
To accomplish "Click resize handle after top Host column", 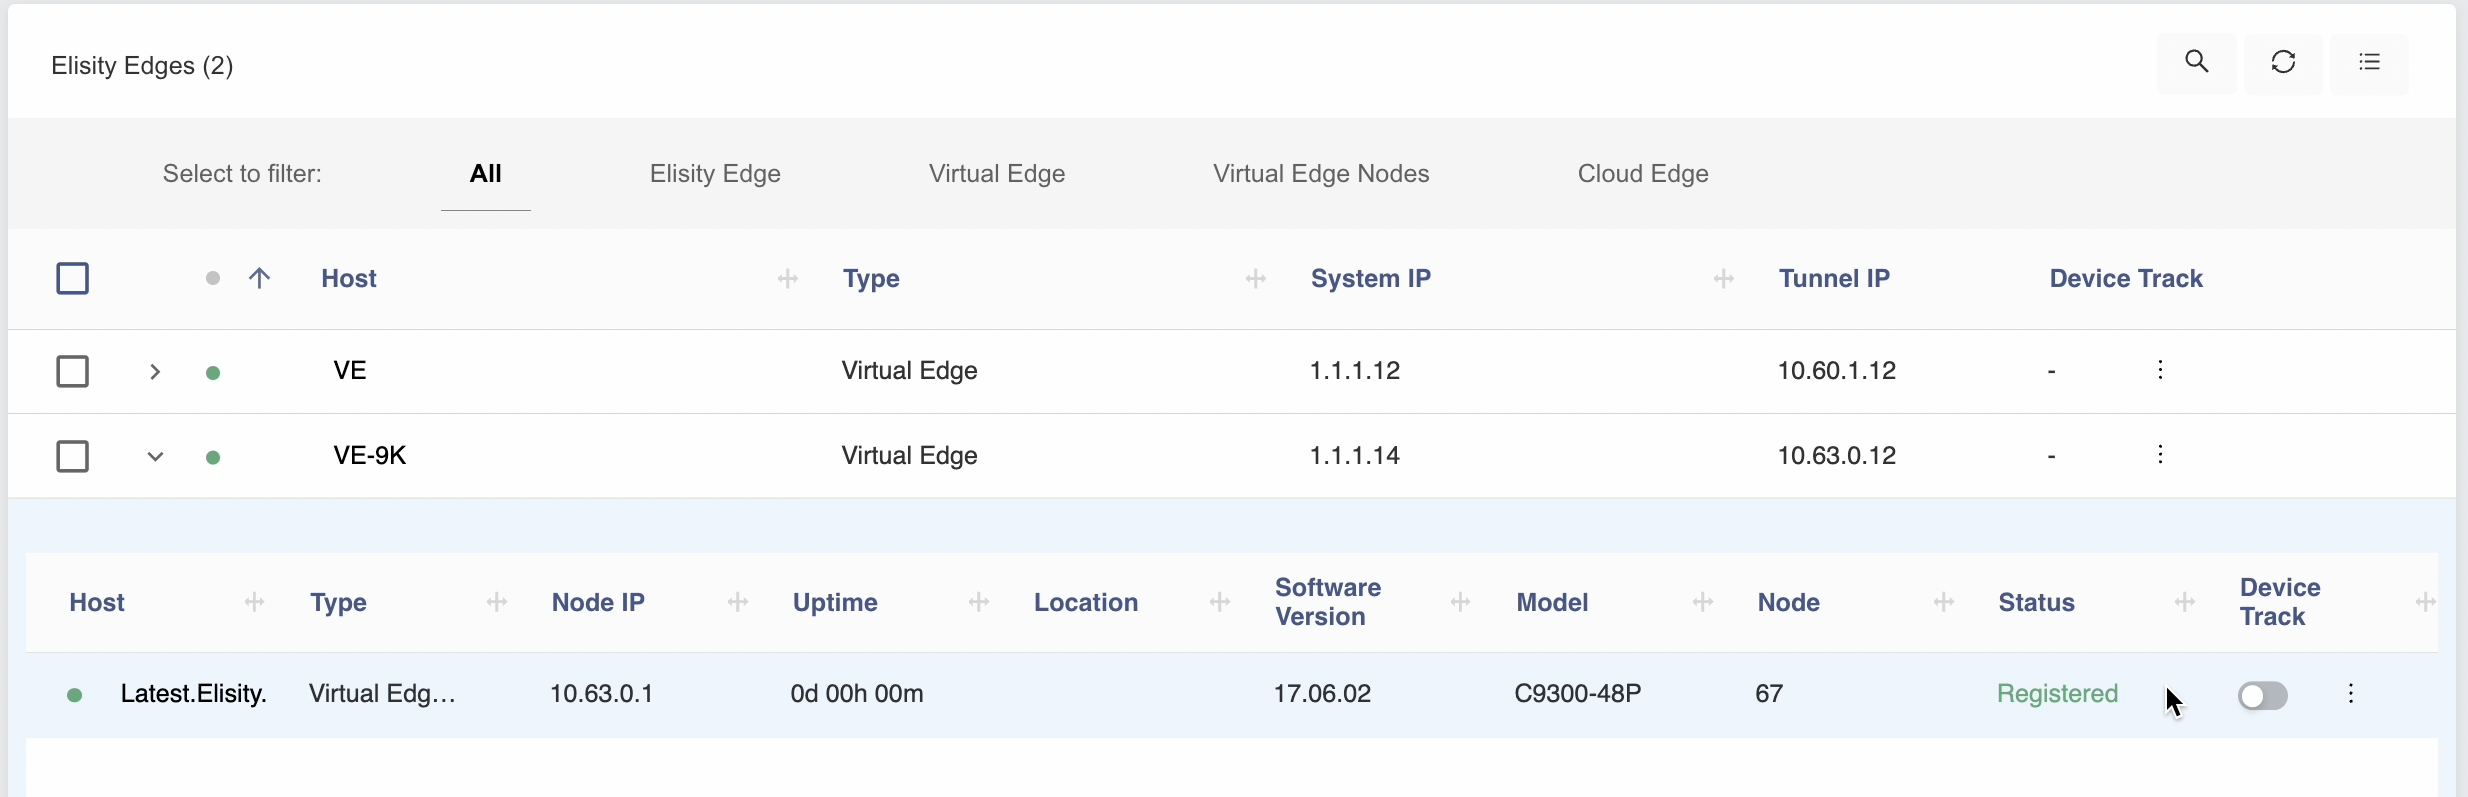I will [788, 278].
